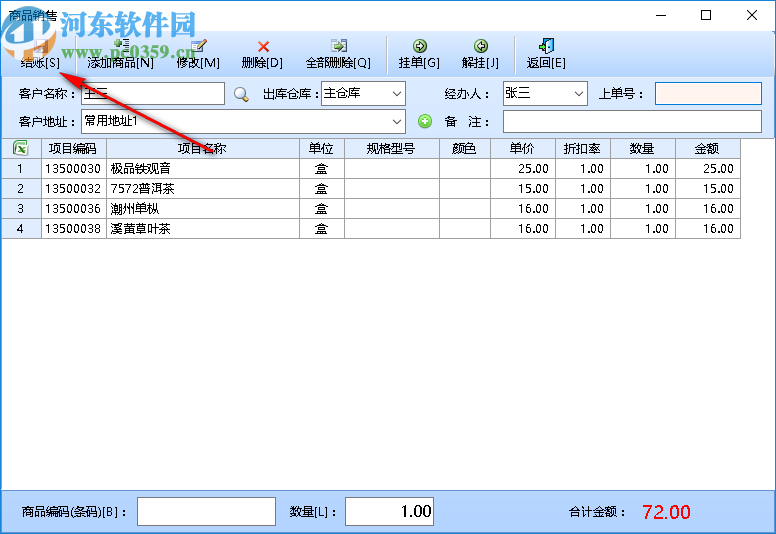Click the 修改[M] edit icon
The height and width of the screenshot is (534, 776).
click(198, 46)
